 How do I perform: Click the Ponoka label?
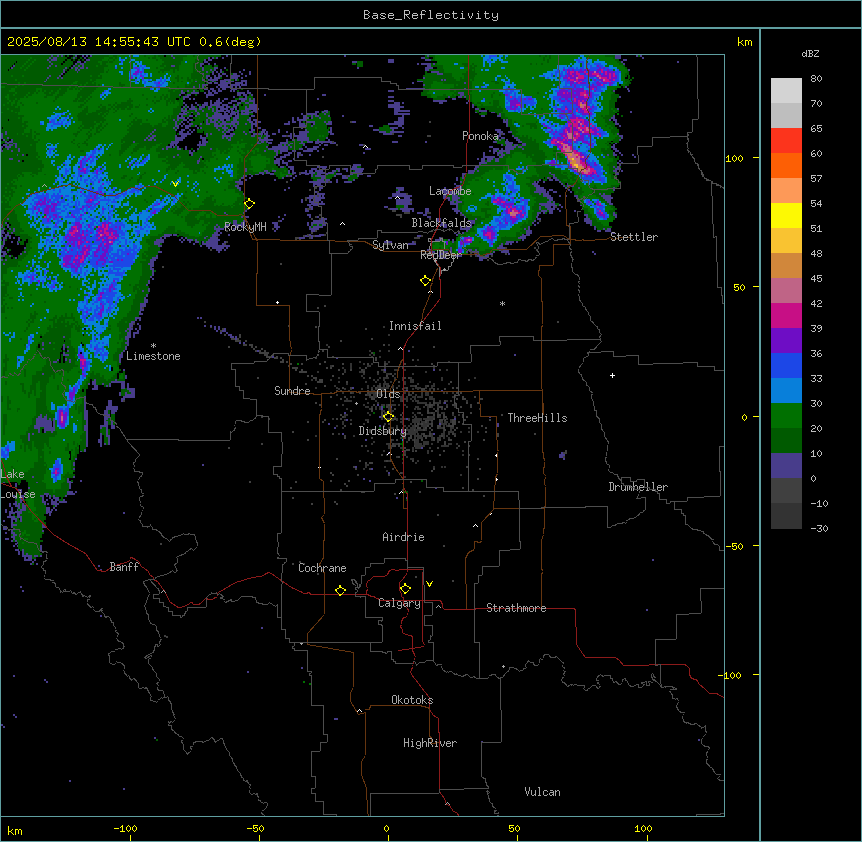click(480, 136)
